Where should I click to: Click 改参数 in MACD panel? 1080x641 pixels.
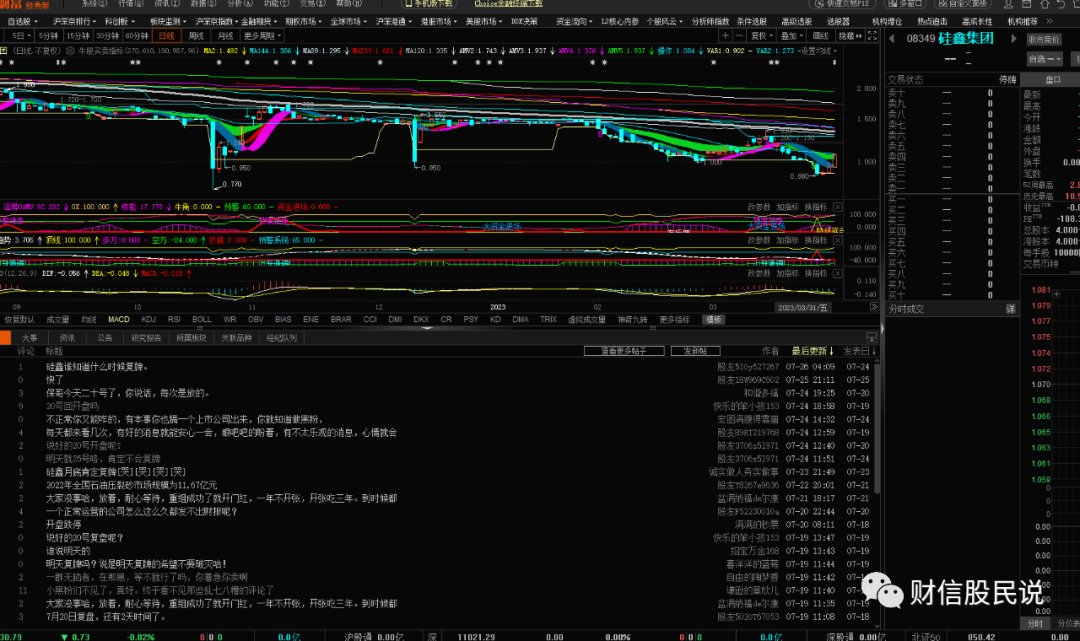pos(759,273)
